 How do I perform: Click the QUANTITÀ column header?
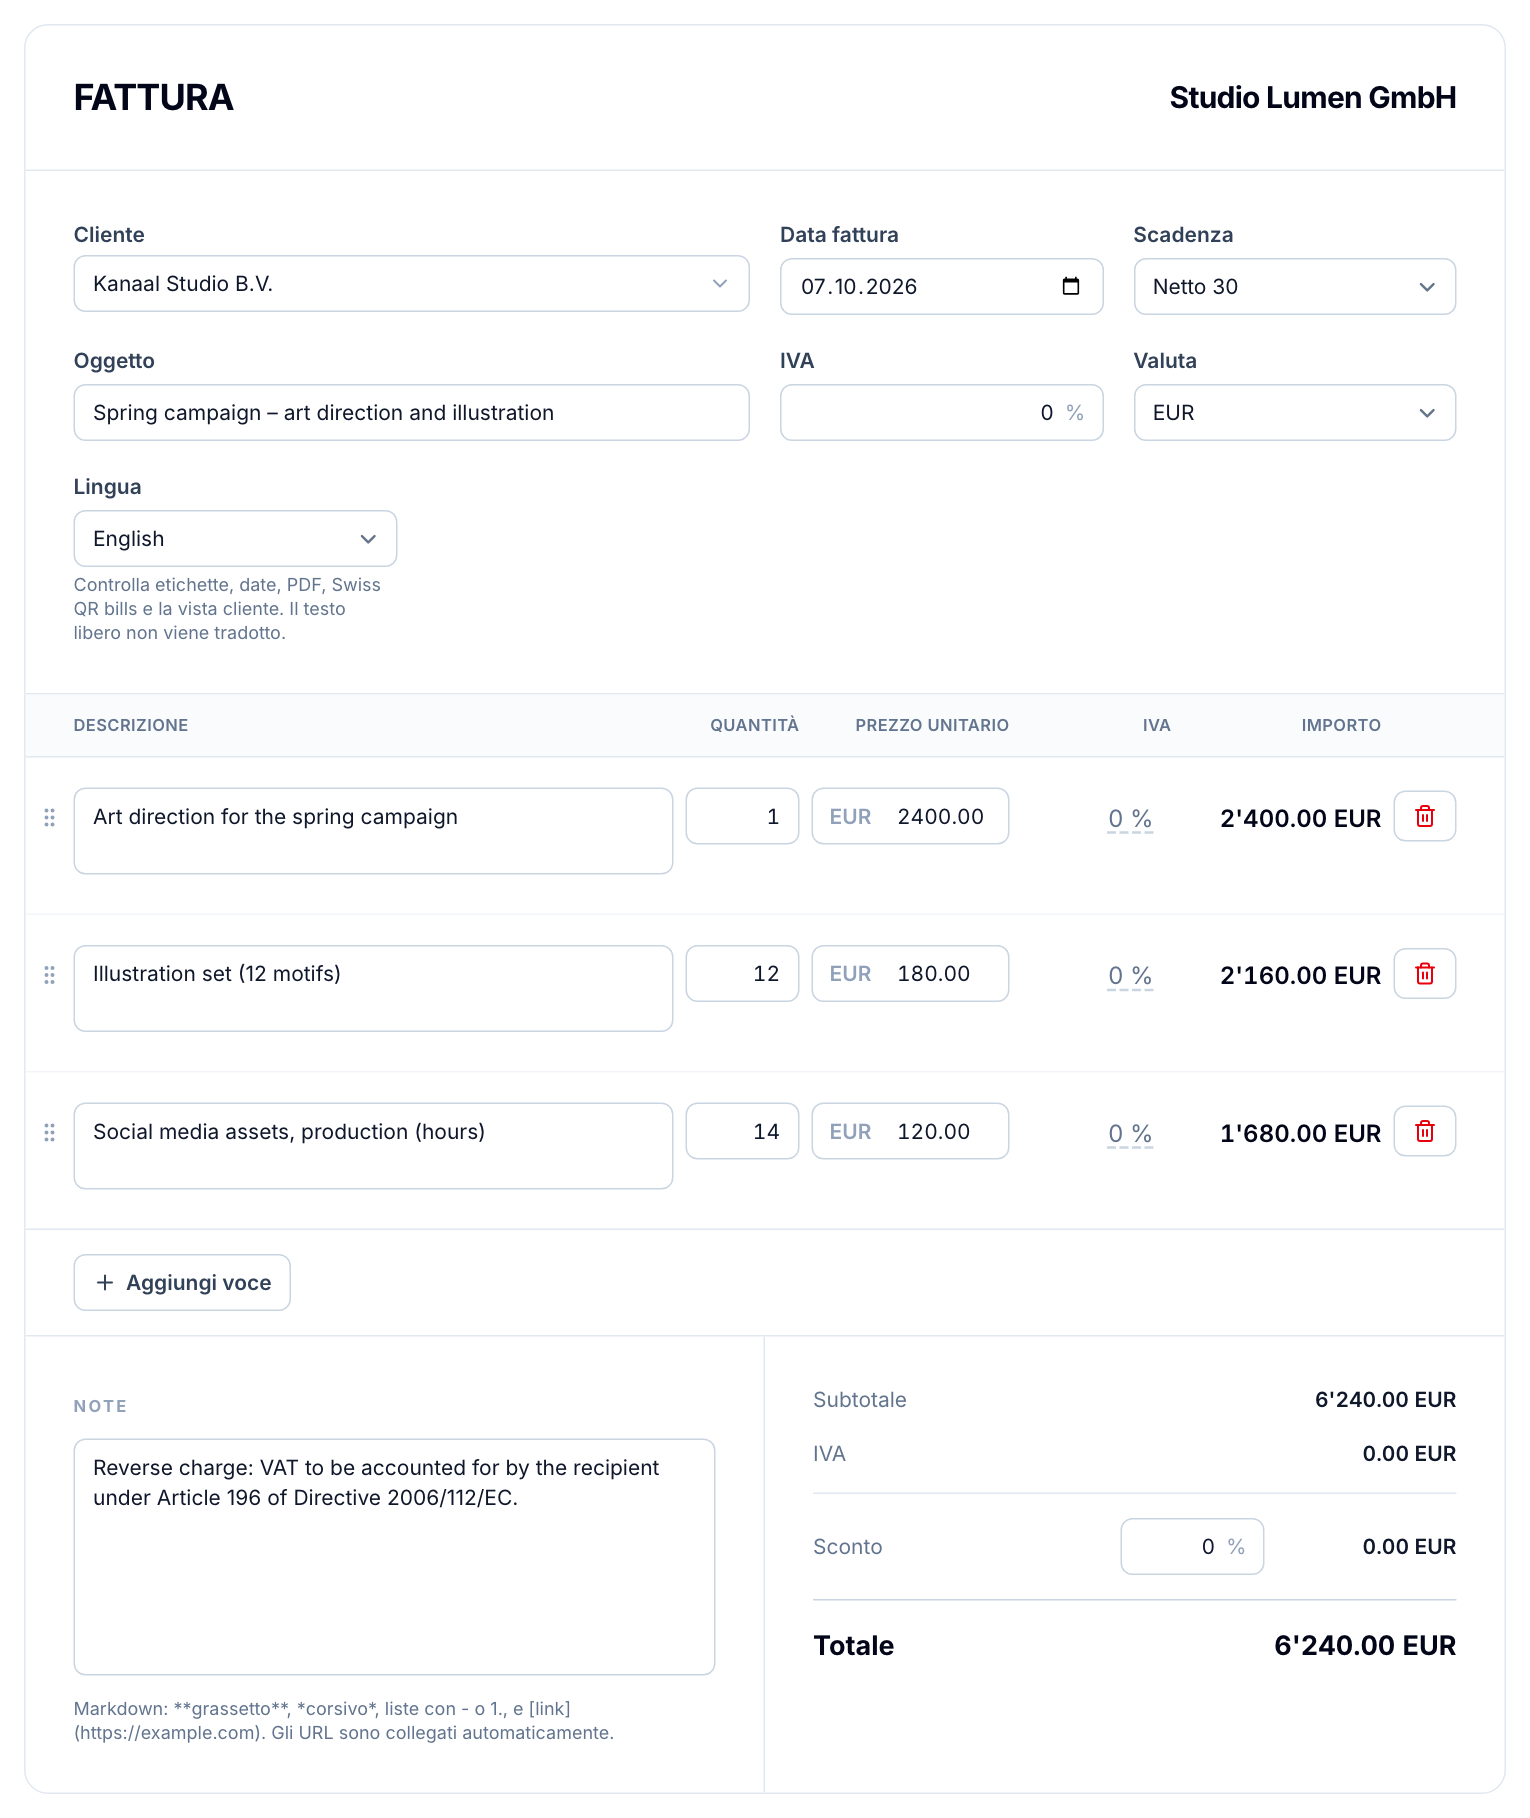coord(754,725)
